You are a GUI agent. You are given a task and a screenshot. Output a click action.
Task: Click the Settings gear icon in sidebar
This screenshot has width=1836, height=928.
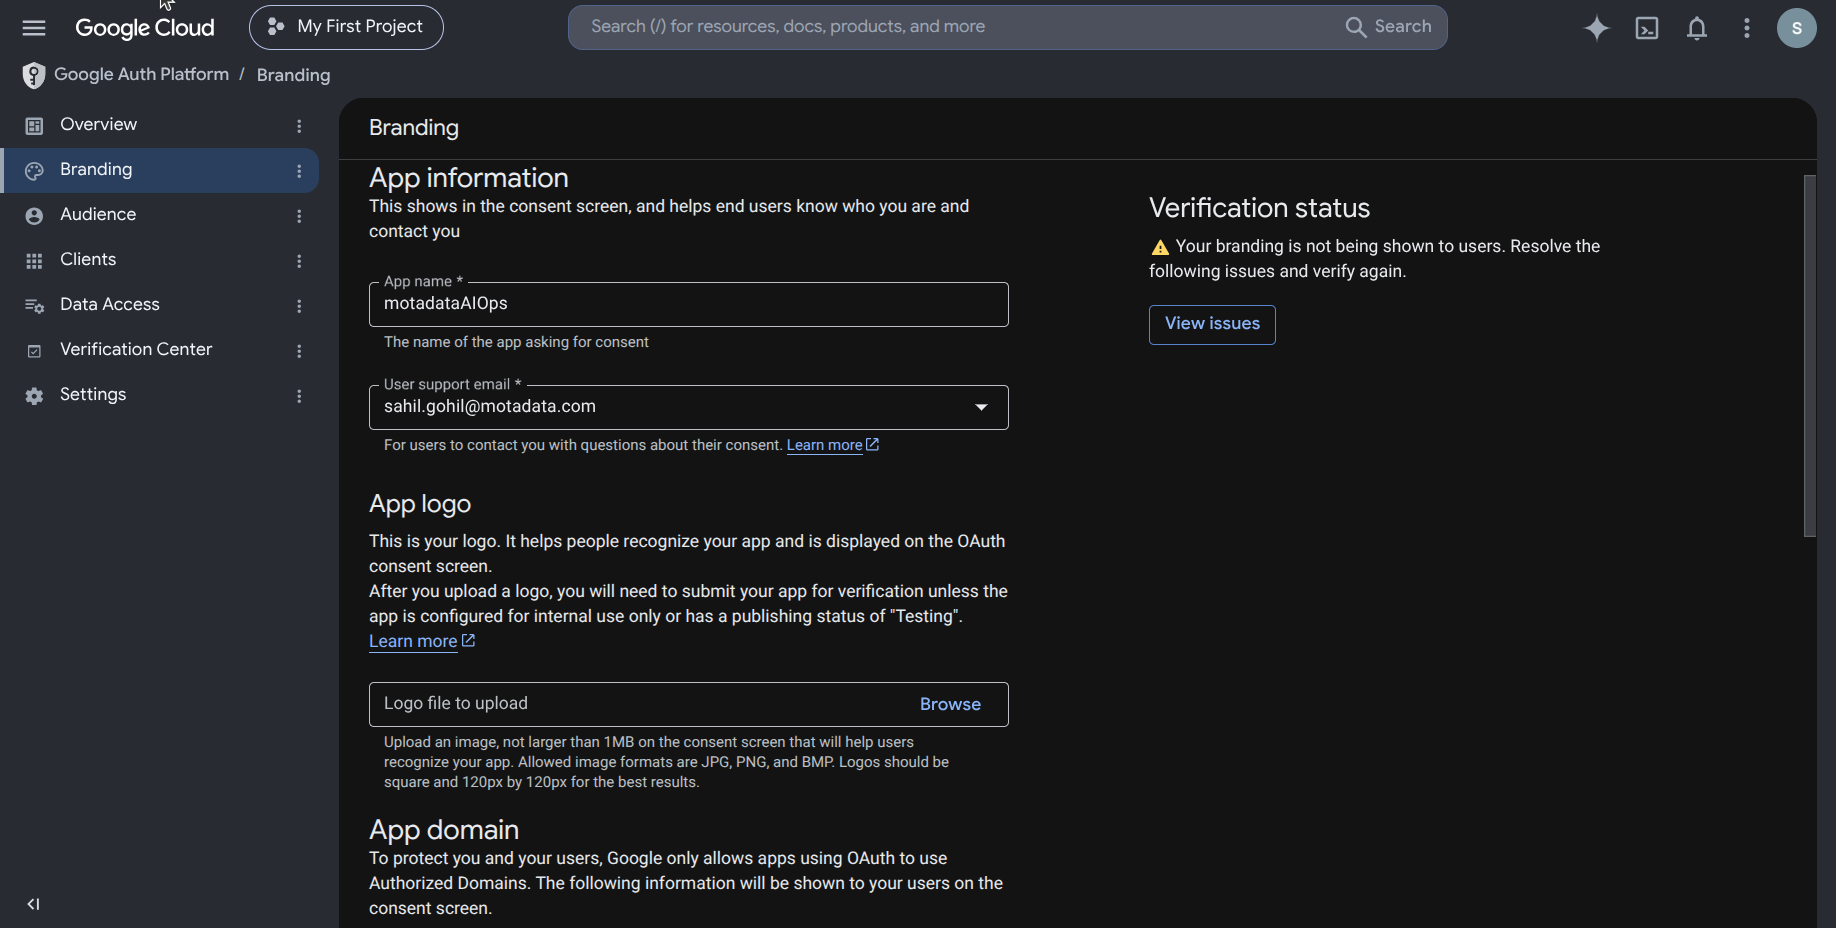pos(34,396)
